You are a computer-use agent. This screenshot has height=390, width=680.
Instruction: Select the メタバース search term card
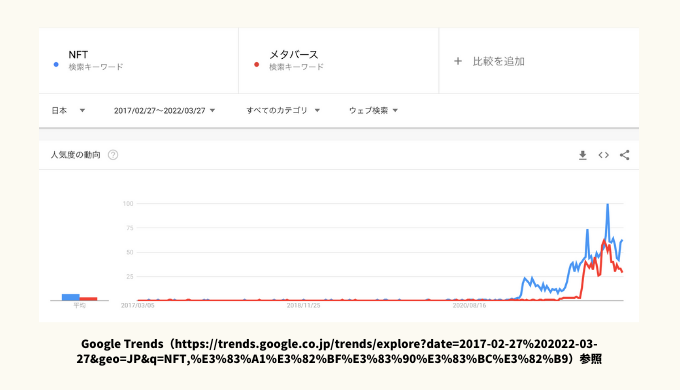tap(338, 61)
